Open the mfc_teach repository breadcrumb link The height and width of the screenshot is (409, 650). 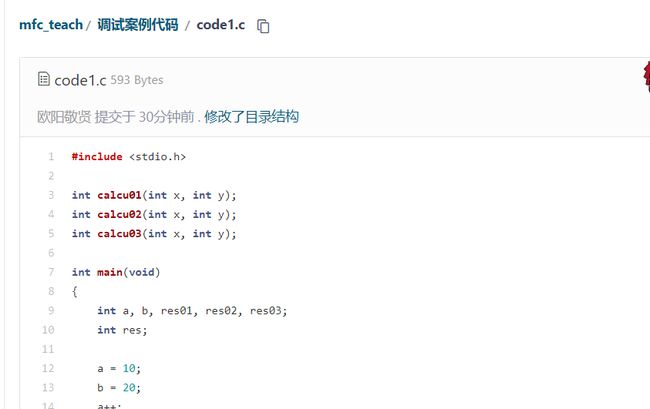[x=51, y=25]
